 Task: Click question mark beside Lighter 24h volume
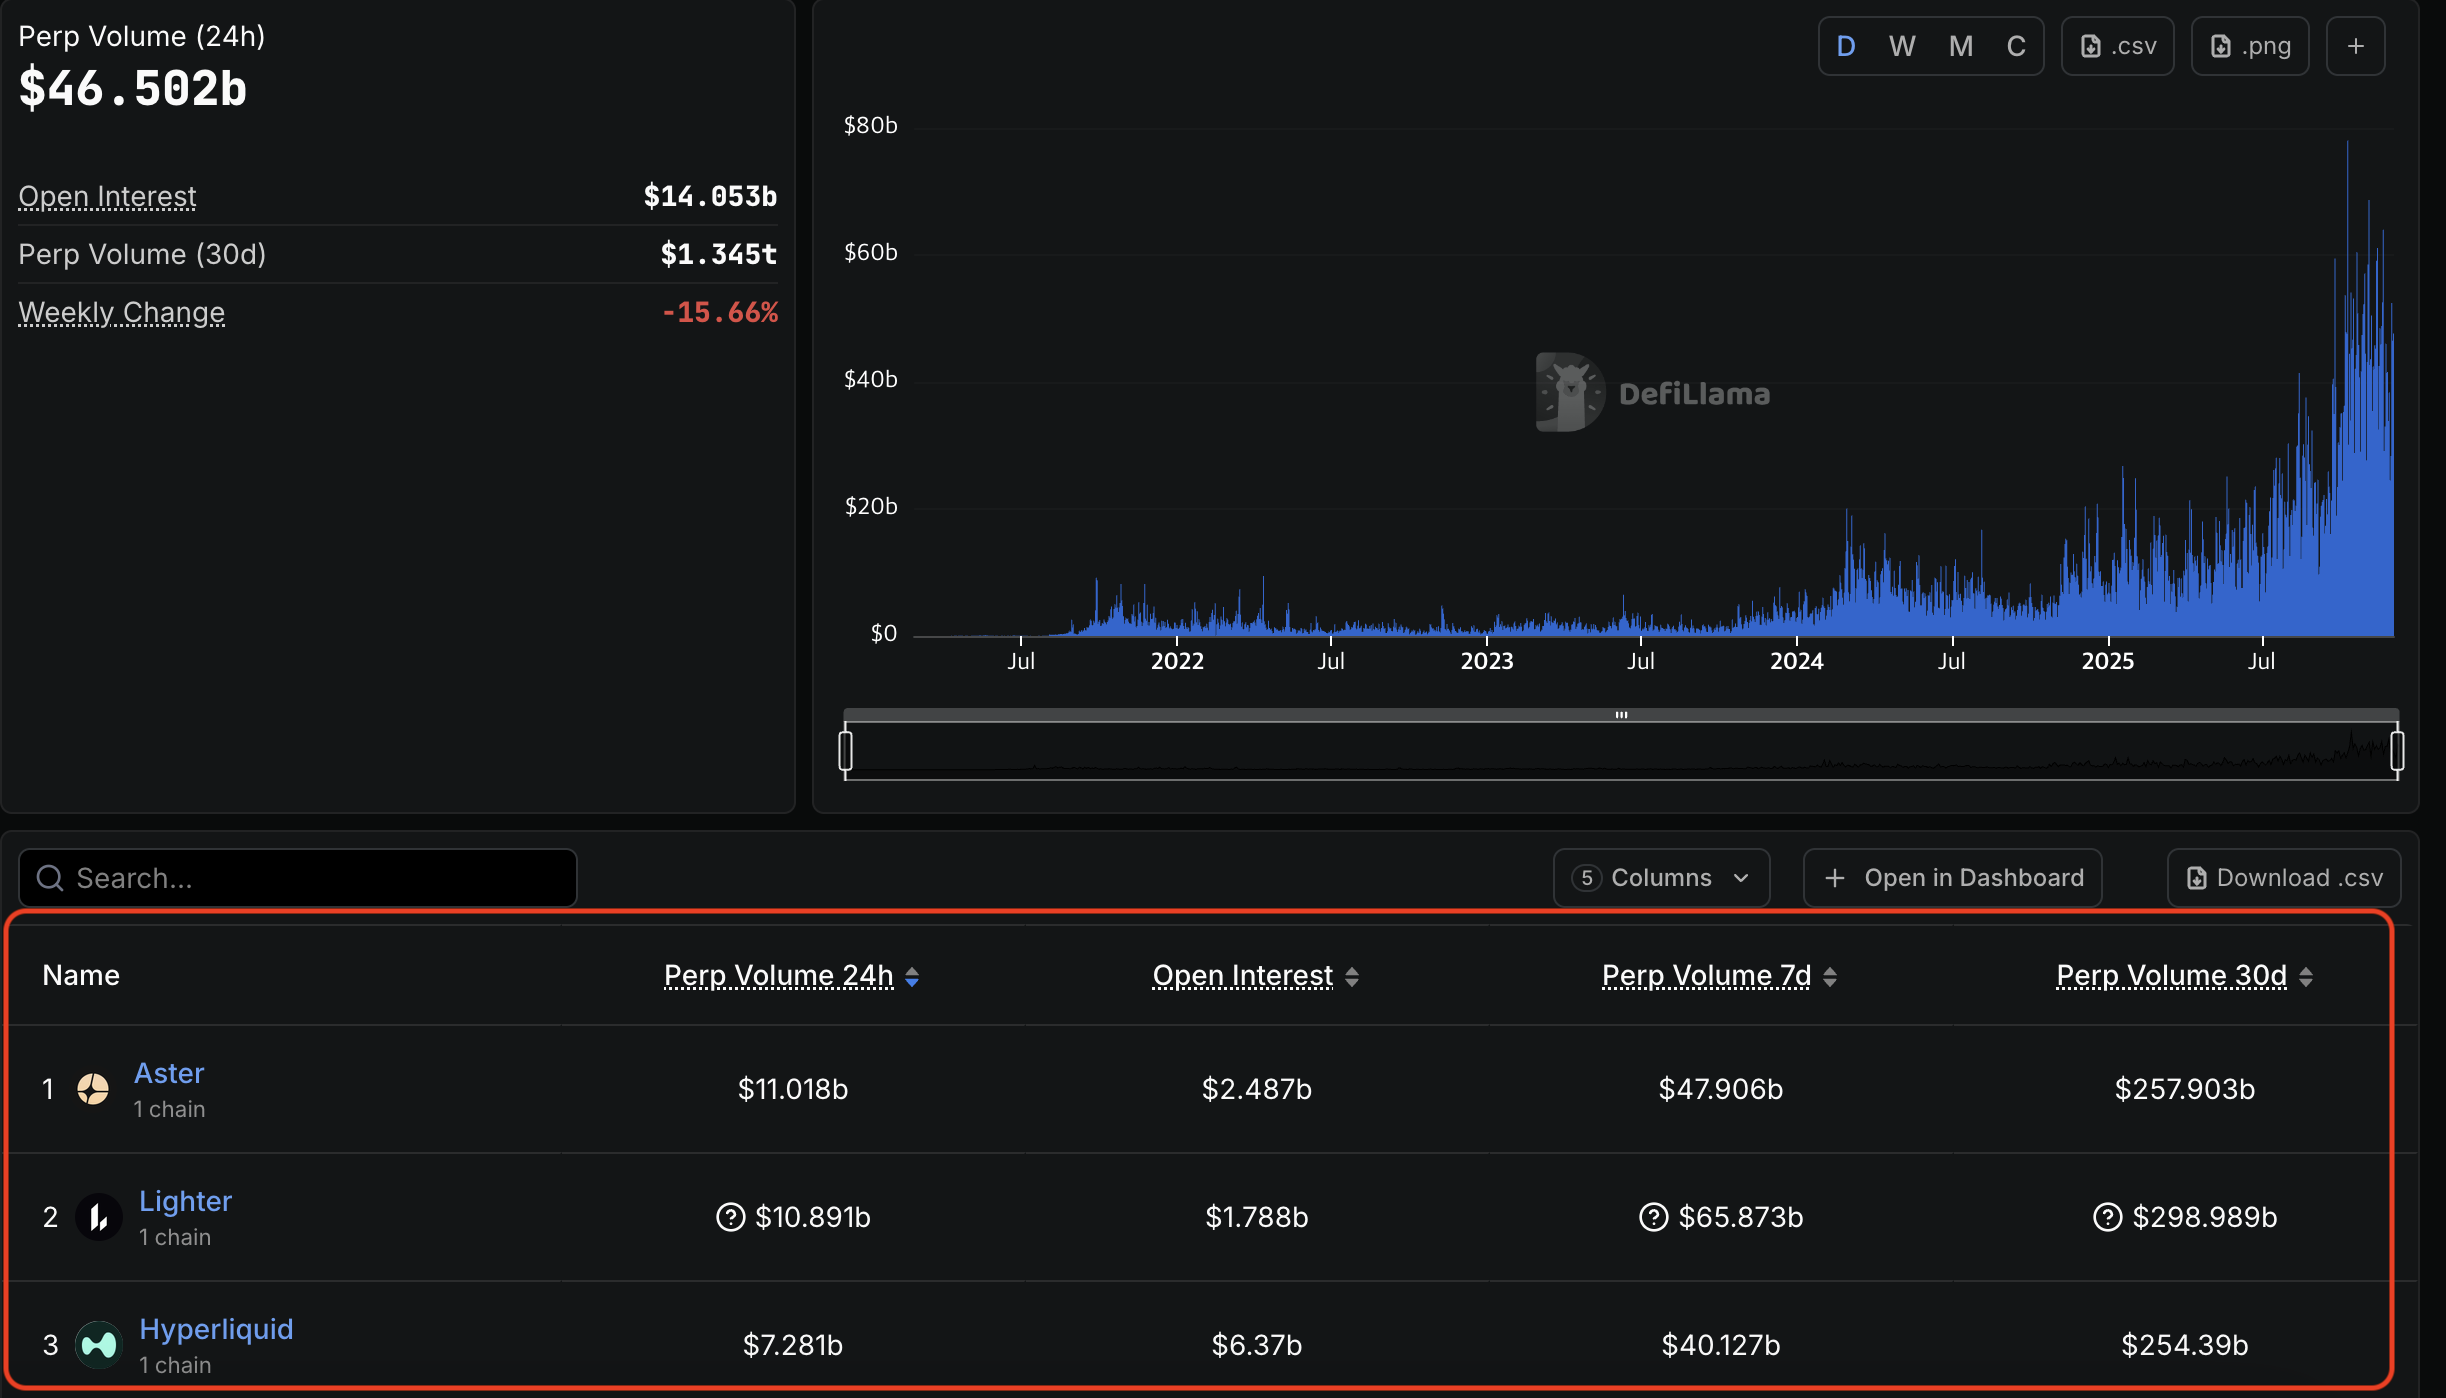pyautogui.click(x=731, y=1217)
